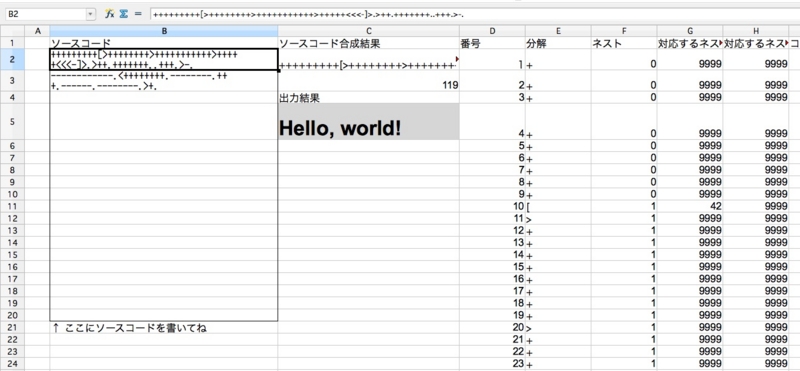
Task: Click the ネスト value 1 in row 11
Action: (x=624, y=206)
